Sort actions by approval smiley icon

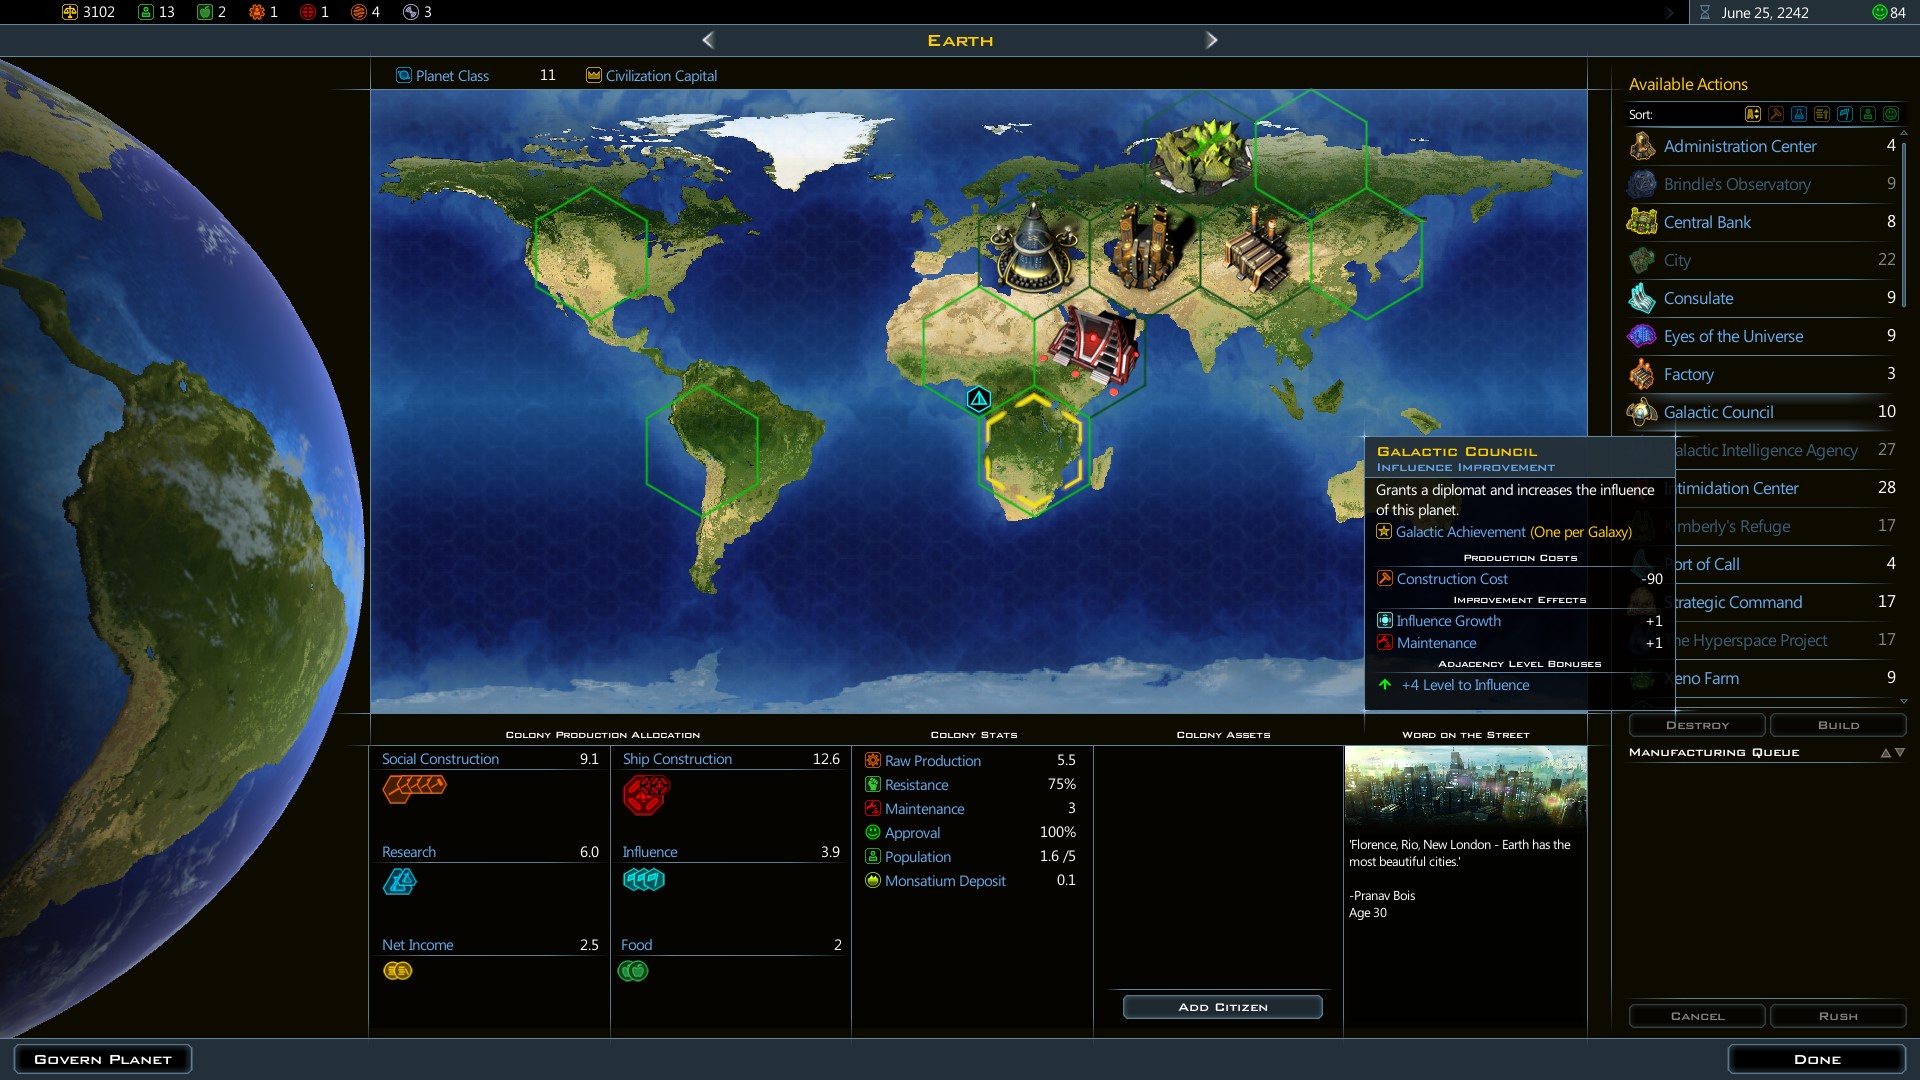pos(1891,114)
